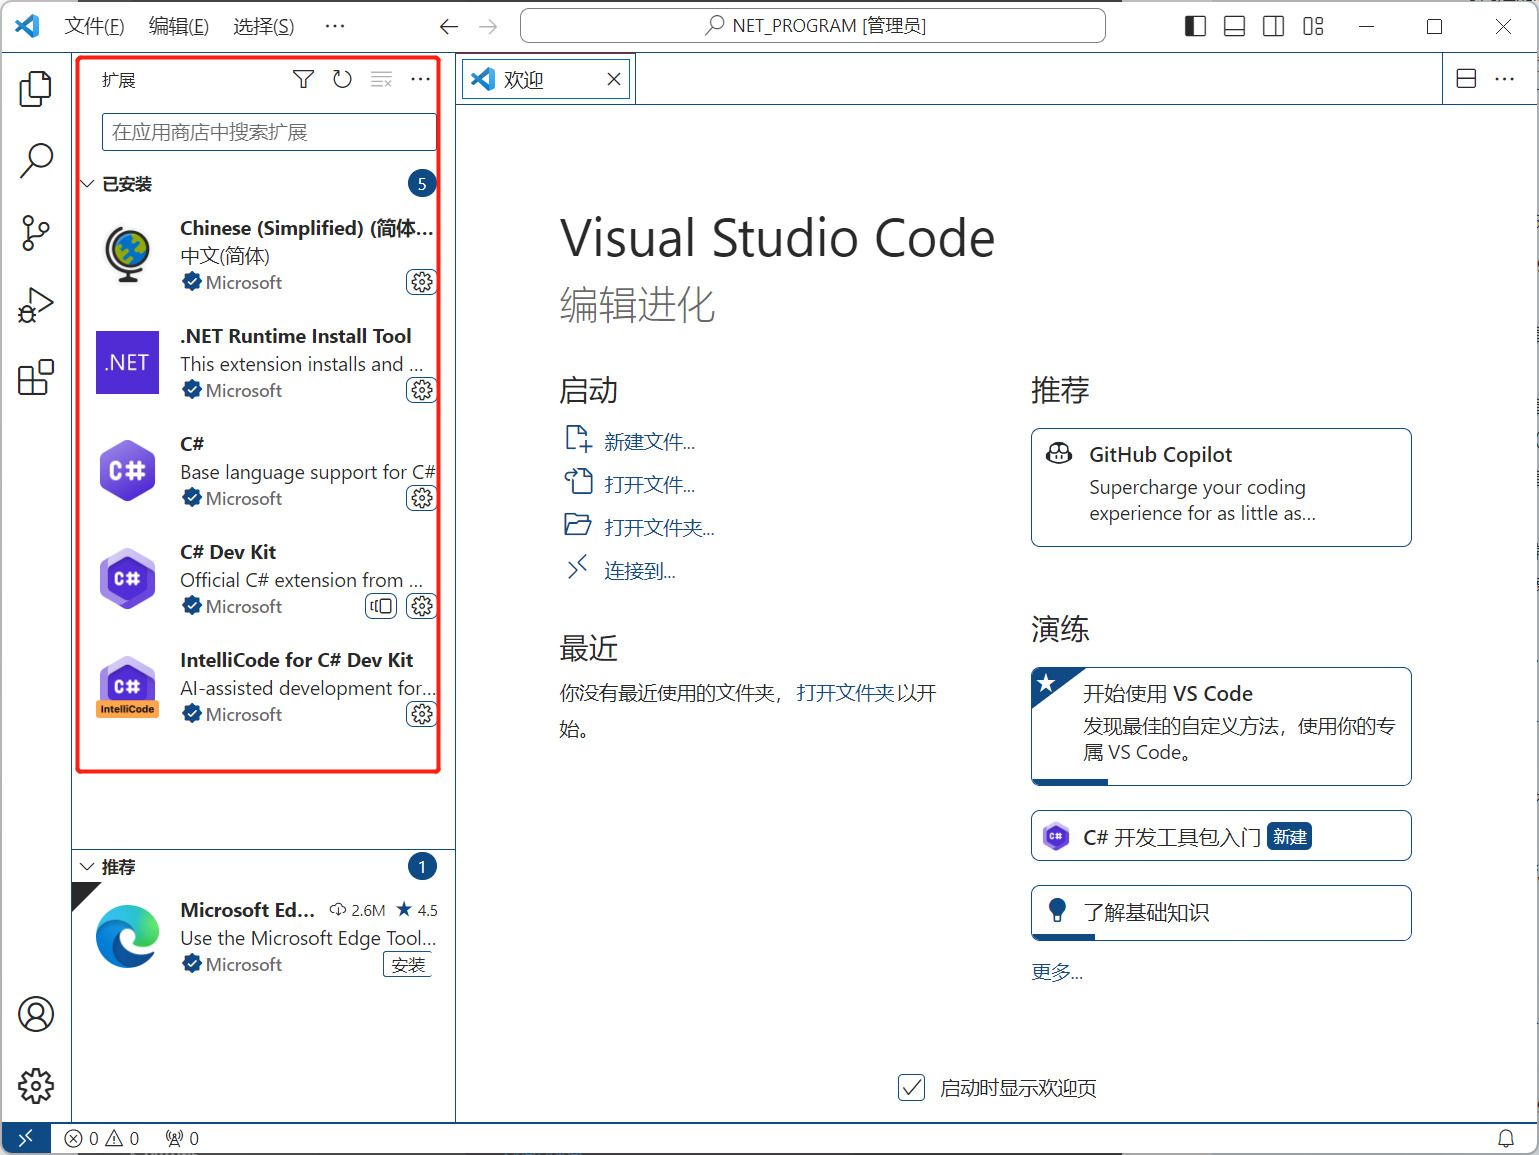Screen dimensions: 1539x1155
Task: Open the Search view in activity bar
Action: (x=36, y=160)
